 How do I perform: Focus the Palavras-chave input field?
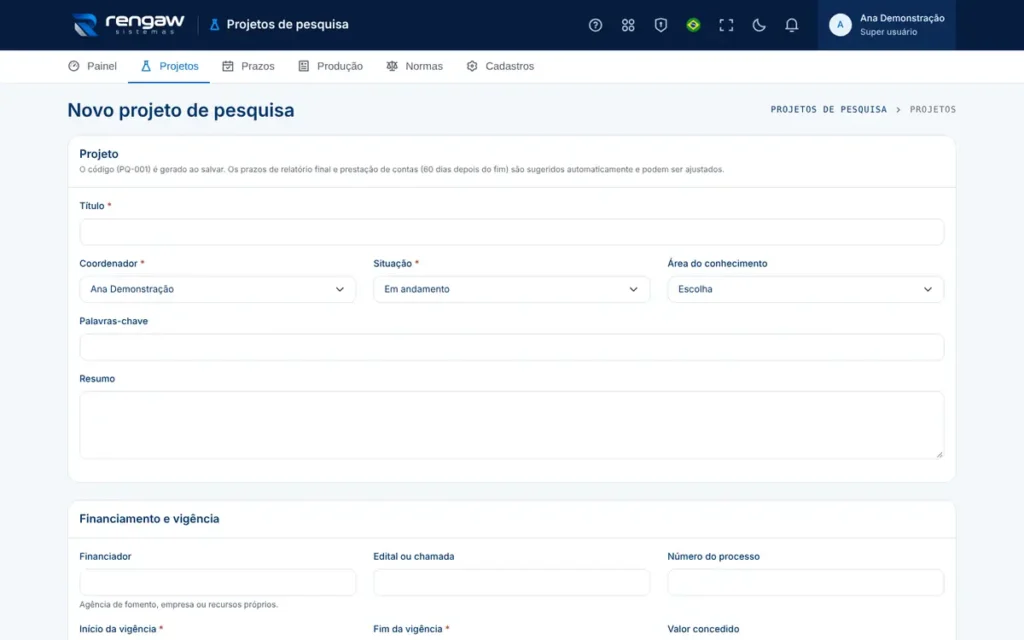tap(511, 347)
